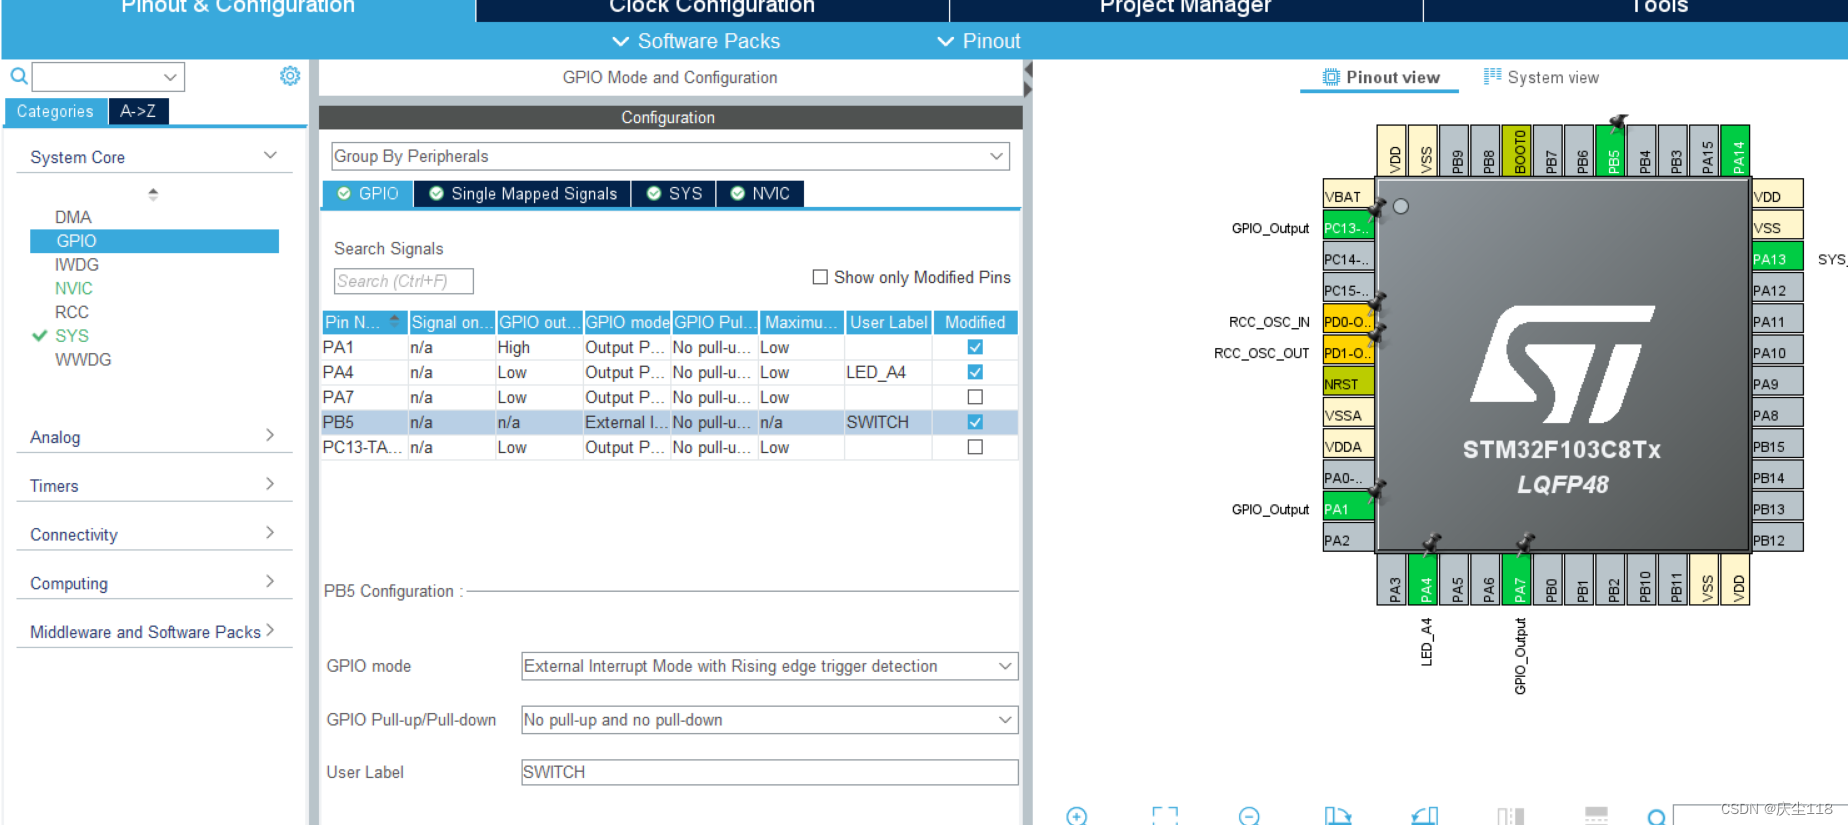The width and height of the screenshot is (1848, 825).
Task: Click the PD0-OSC_IN pin on chip
Action: (x=1347, y=322)
